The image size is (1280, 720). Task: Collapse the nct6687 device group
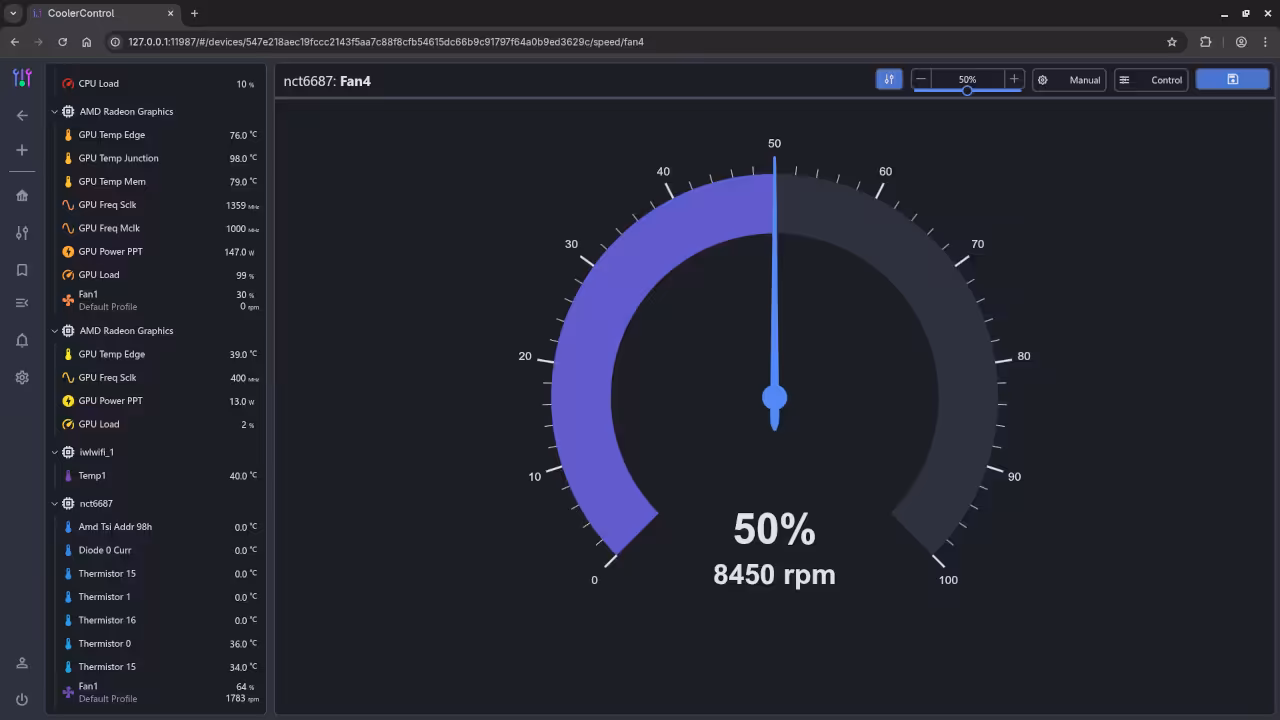tap(55, 504)
